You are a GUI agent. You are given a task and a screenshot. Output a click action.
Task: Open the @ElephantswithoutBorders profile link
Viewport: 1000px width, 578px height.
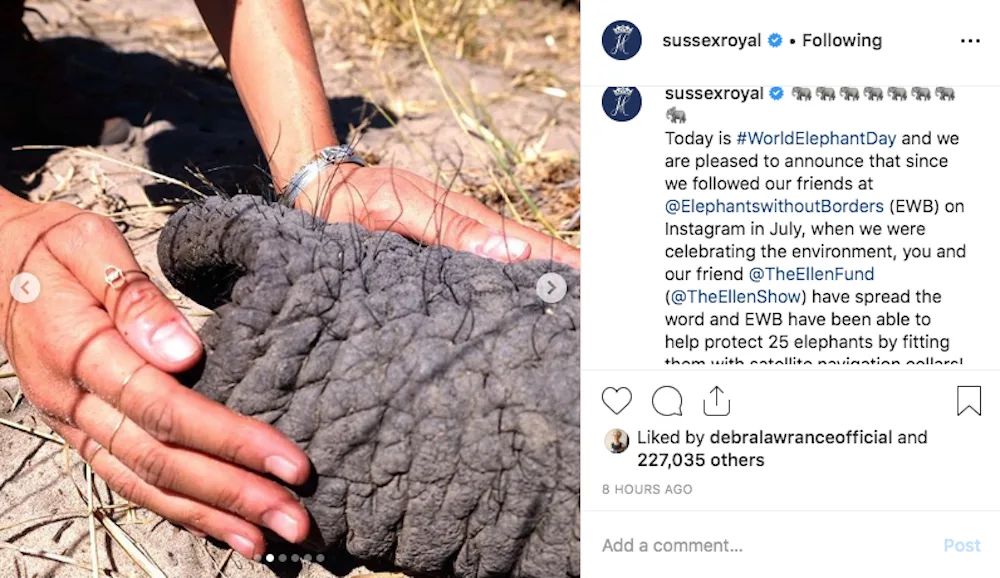click(x=774, y=206)
